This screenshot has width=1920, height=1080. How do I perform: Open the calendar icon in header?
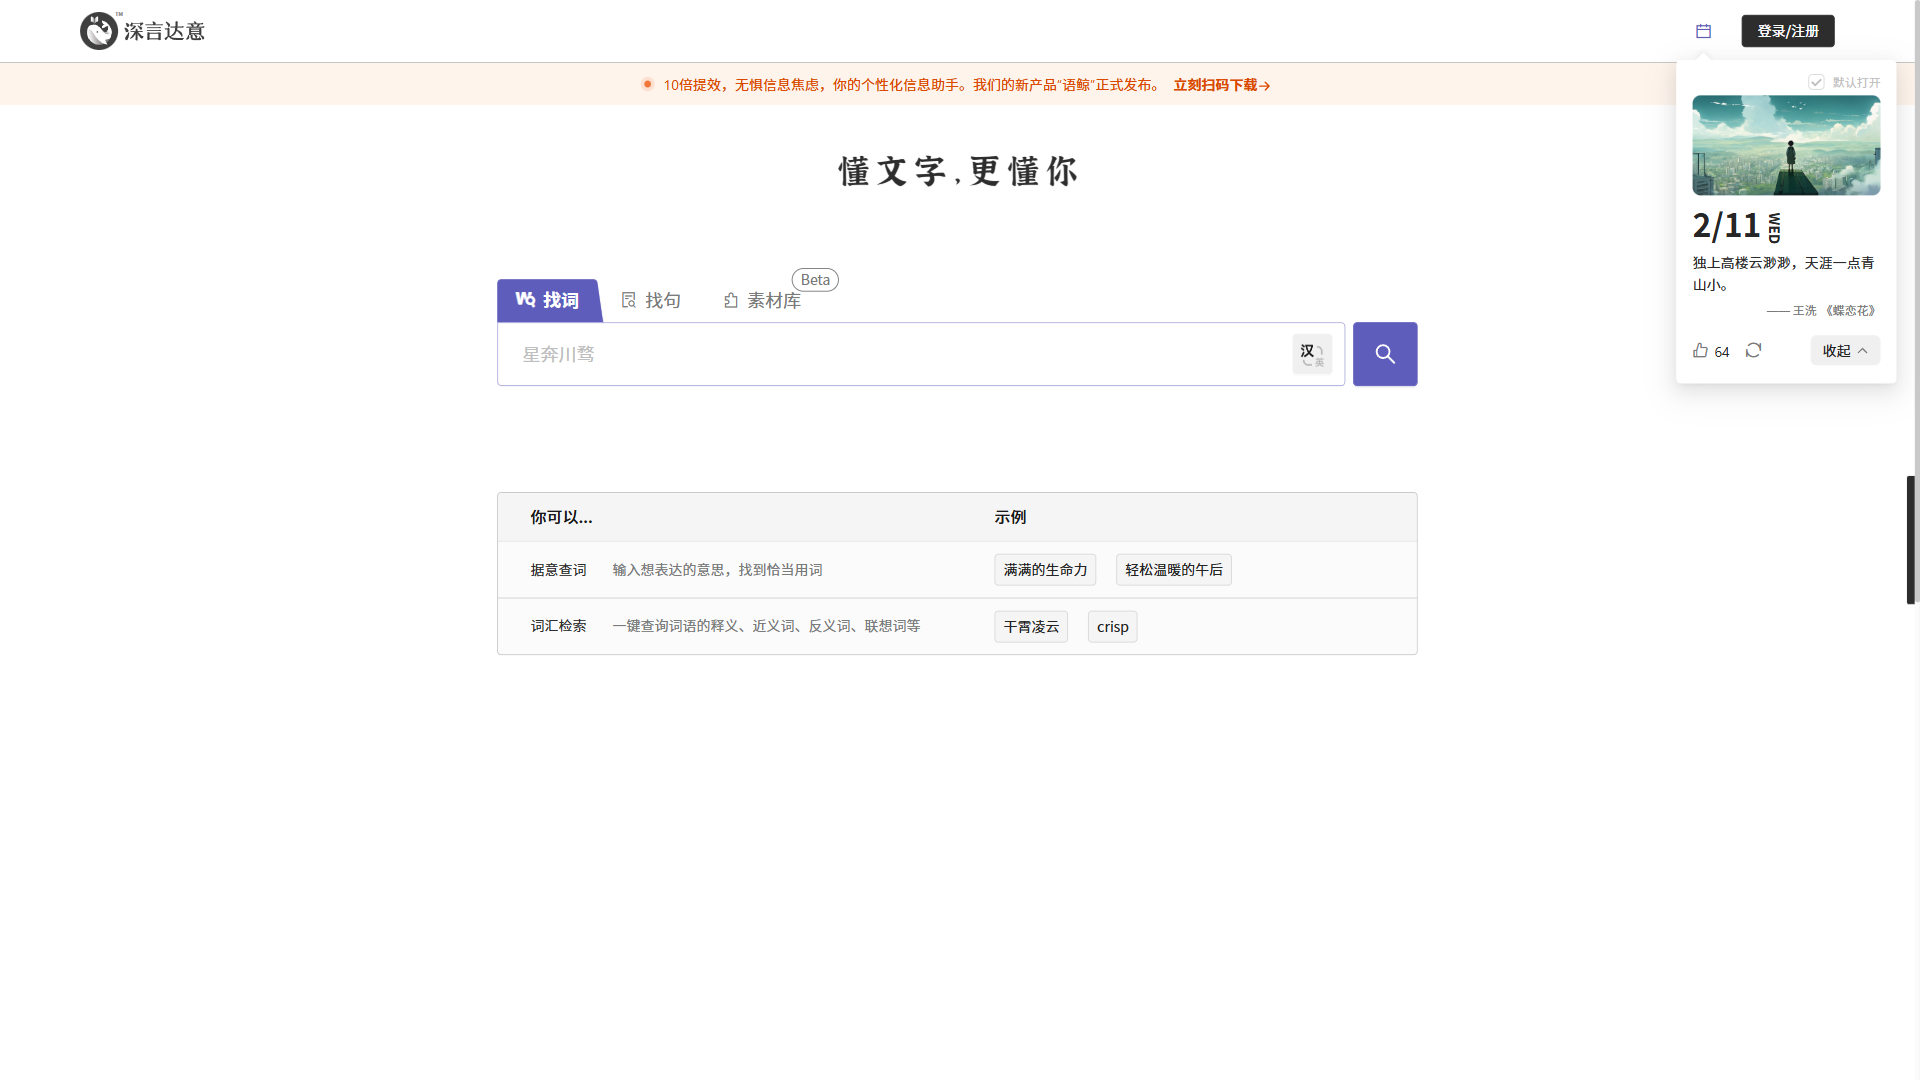[1703, 31]
